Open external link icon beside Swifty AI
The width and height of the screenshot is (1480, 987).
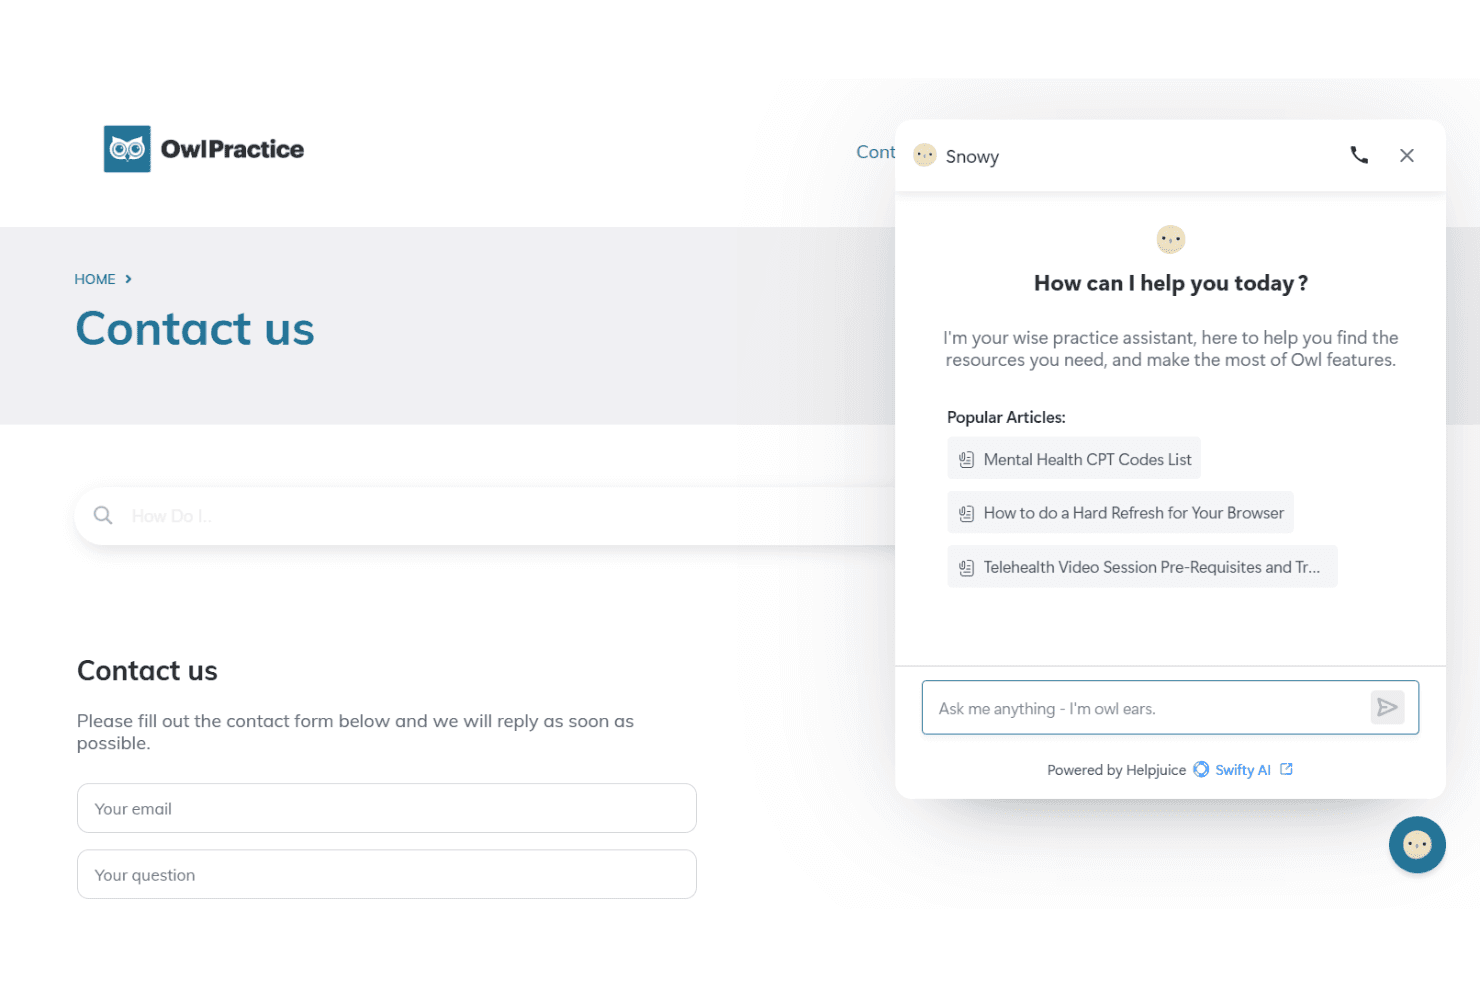(x=1287, y=769)
